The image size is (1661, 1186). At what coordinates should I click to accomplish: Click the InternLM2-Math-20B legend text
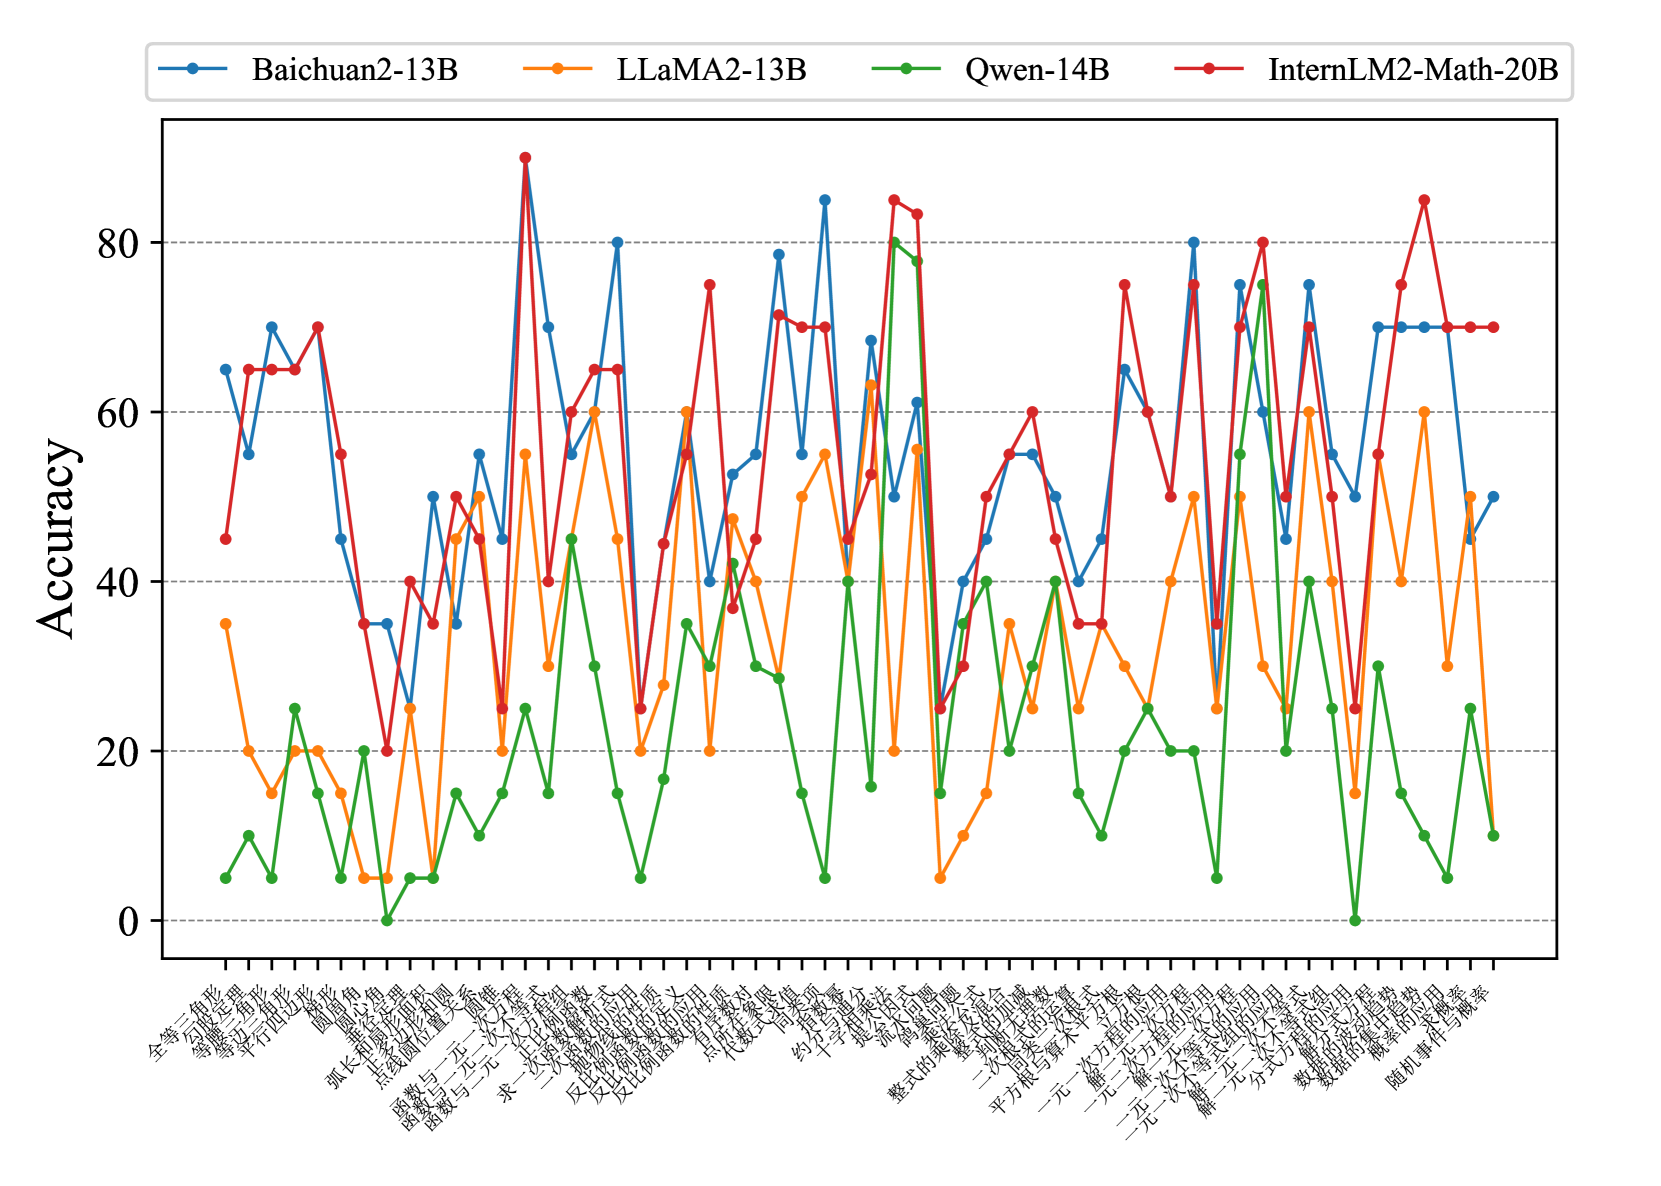click(x=1412, y=70)
